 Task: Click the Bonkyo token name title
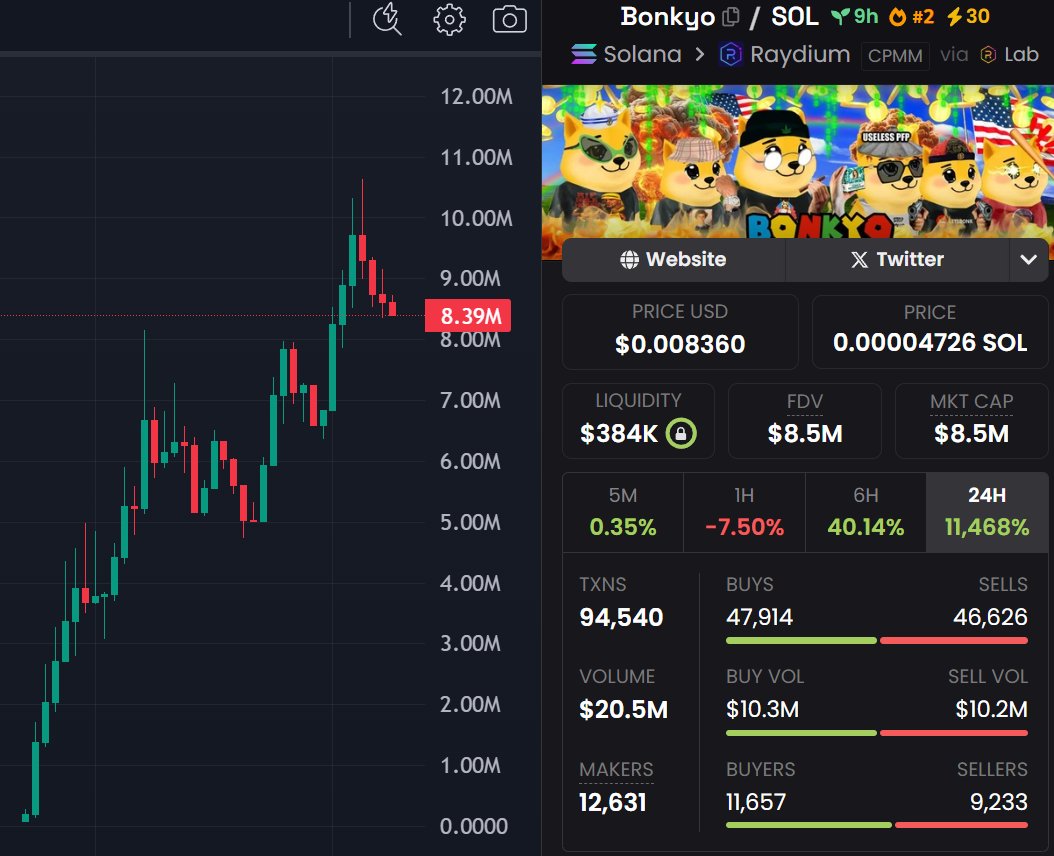tap(668, 17)
